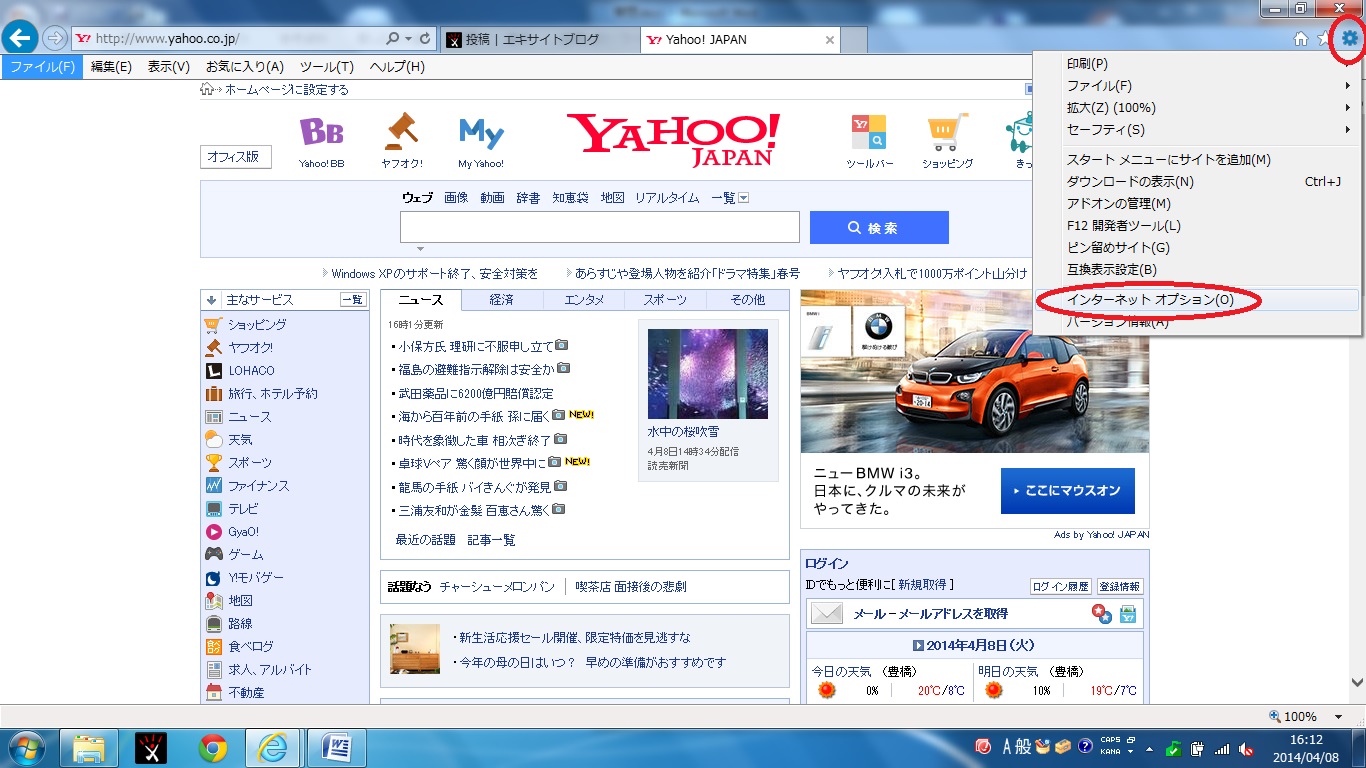Select アドオンの管理(M) menu entry
The height and width of the screenshot is (768, 1366).
click(x=1197, y=204)
